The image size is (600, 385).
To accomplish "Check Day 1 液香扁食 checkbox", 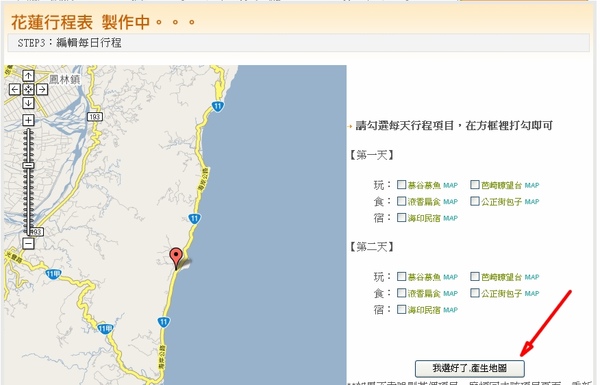I will 401,201.
